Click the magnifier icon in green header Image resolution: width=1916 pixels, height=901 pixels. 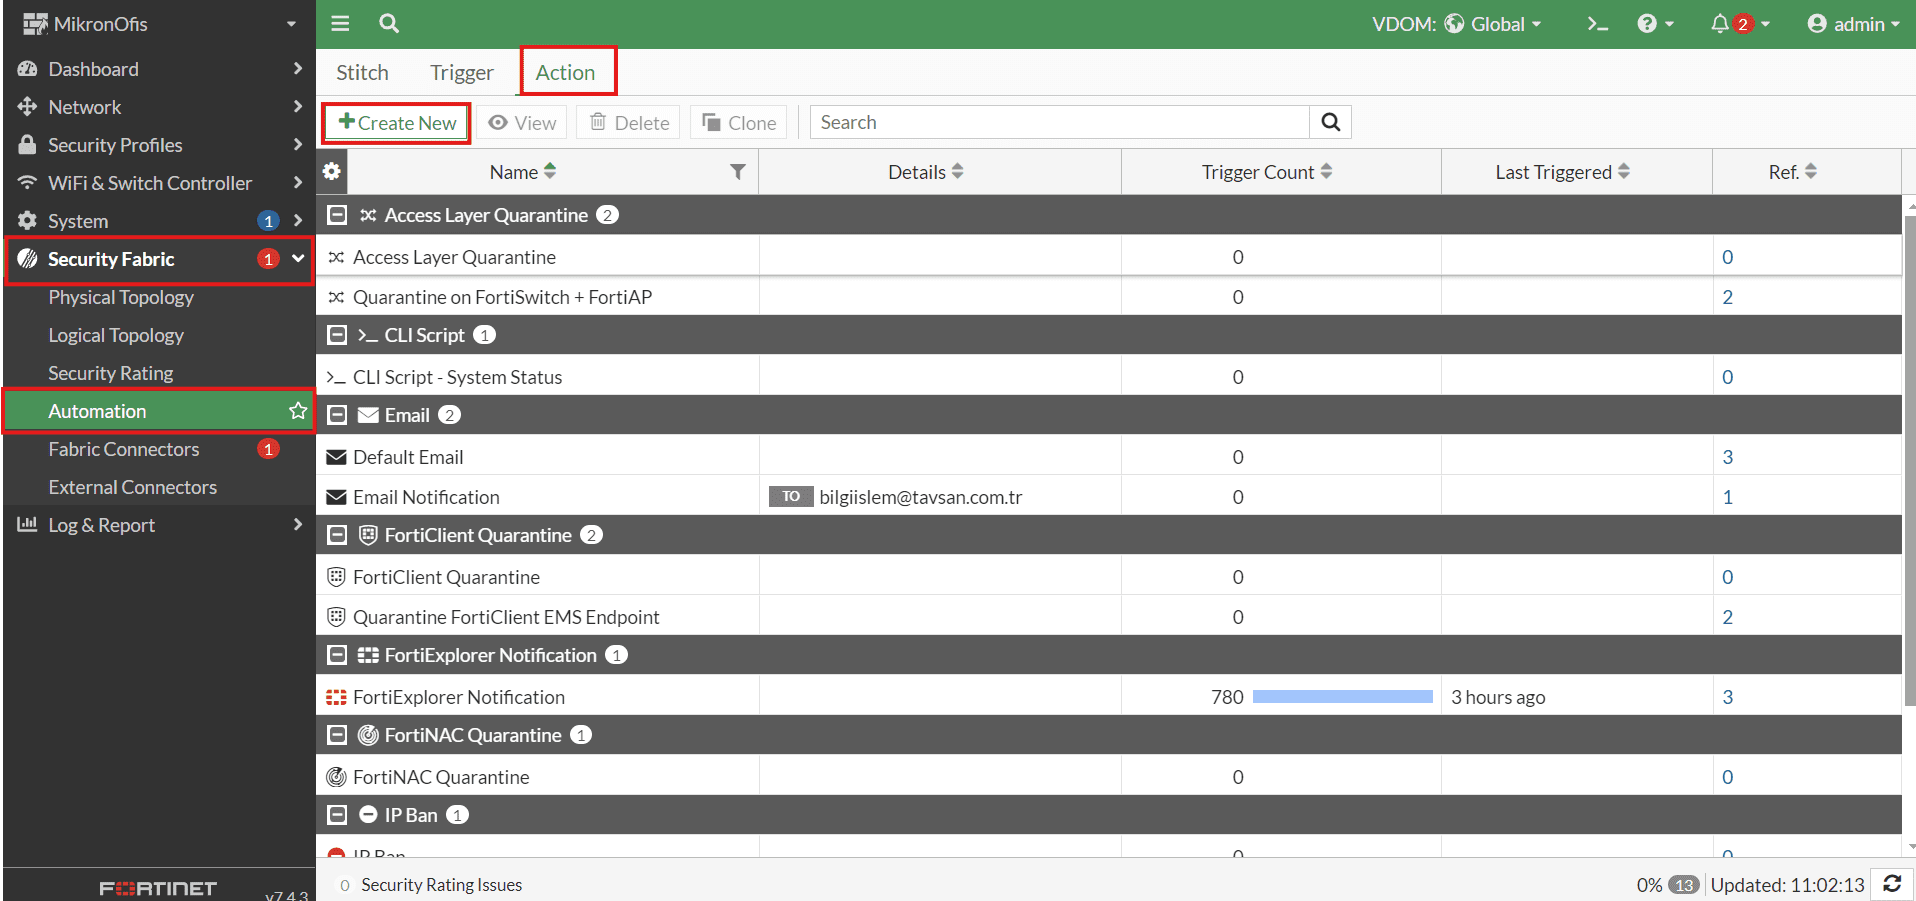pyautogui.click(x=389, y=23)
